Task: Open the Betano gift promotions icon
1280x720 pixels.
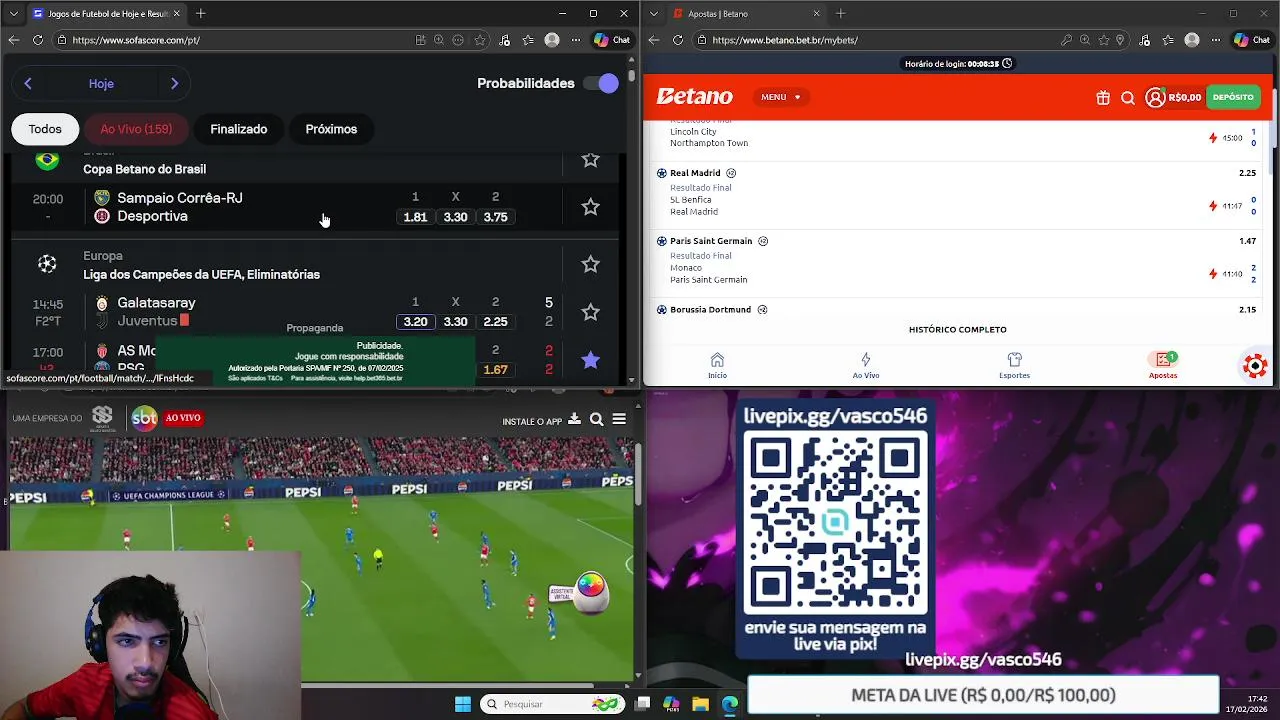Action: [1103, 98]
